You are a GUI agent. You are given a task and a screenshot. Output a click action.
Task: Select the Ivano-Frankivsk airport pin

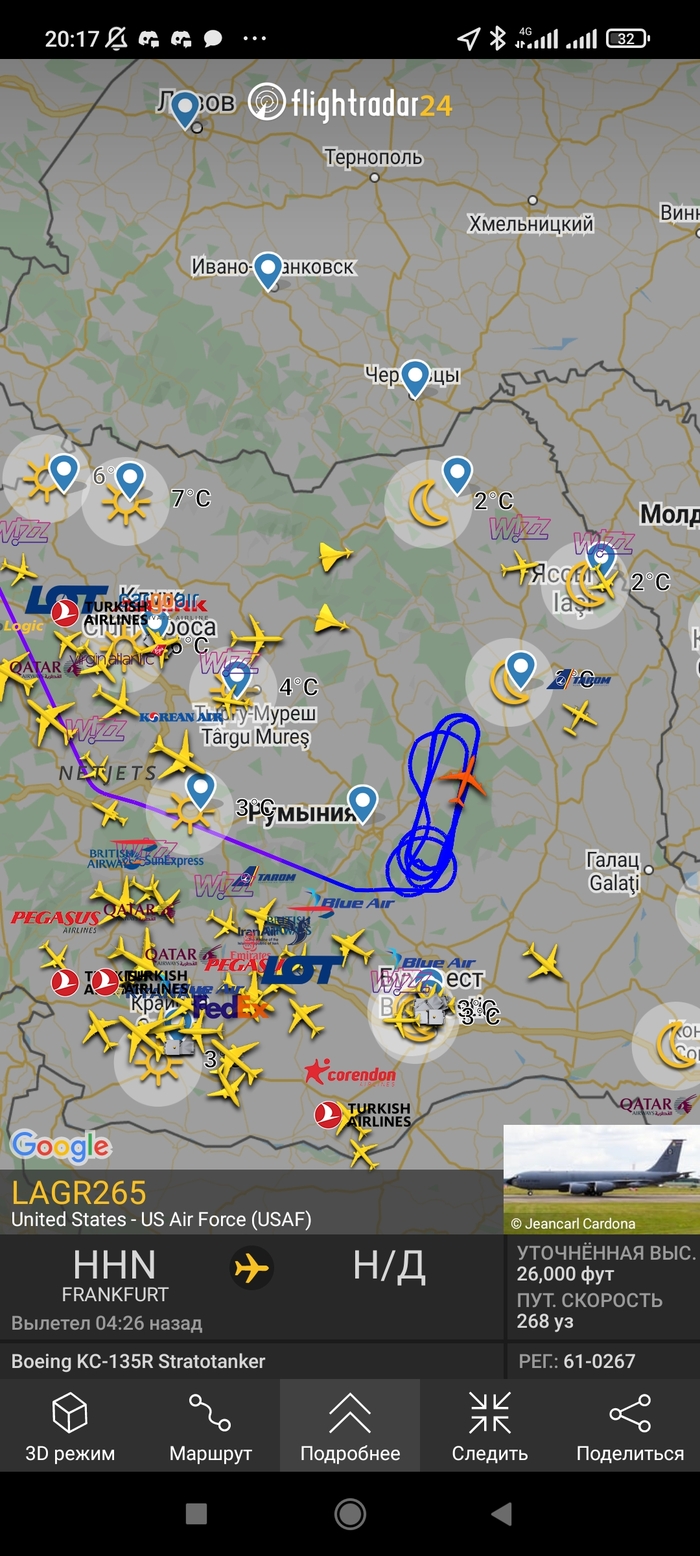pos(267,271)
